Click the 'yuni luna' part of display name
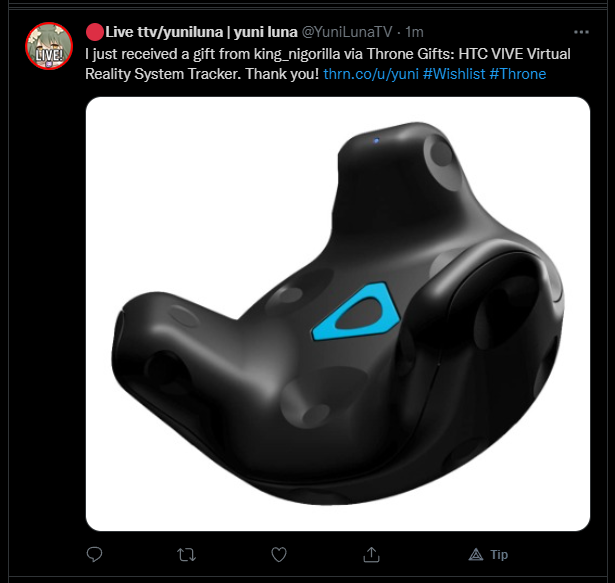 click(266, 32)
